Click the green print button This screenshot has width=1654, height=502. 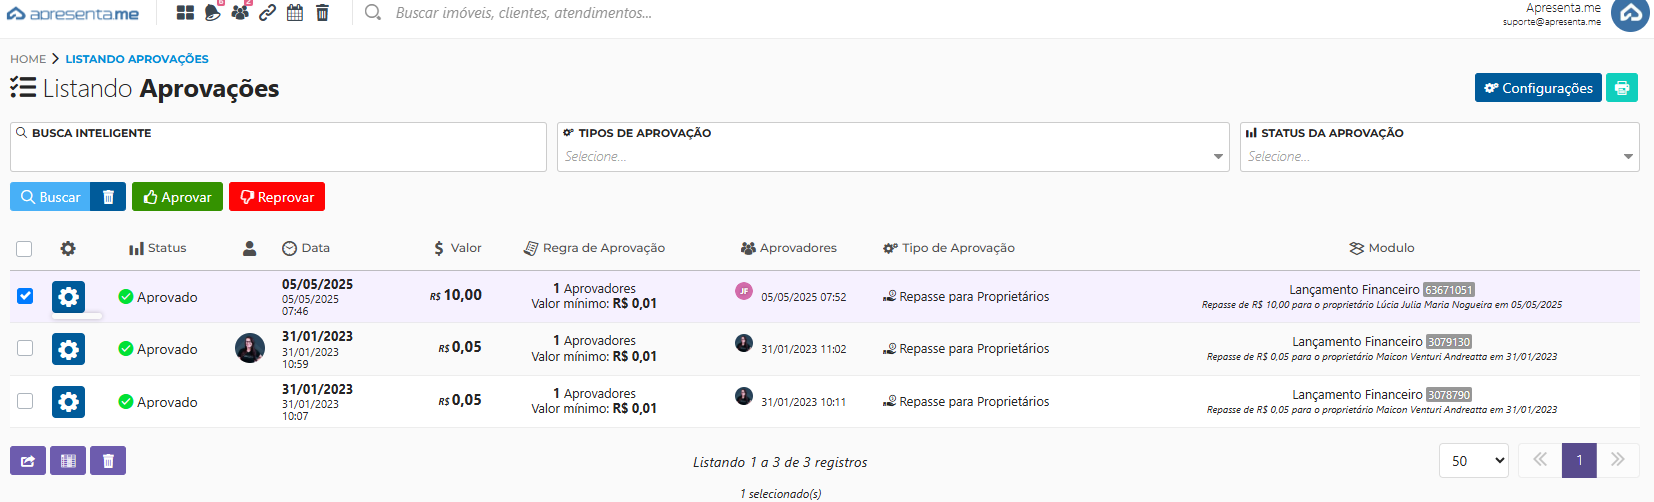click(x=1621, y=88)
